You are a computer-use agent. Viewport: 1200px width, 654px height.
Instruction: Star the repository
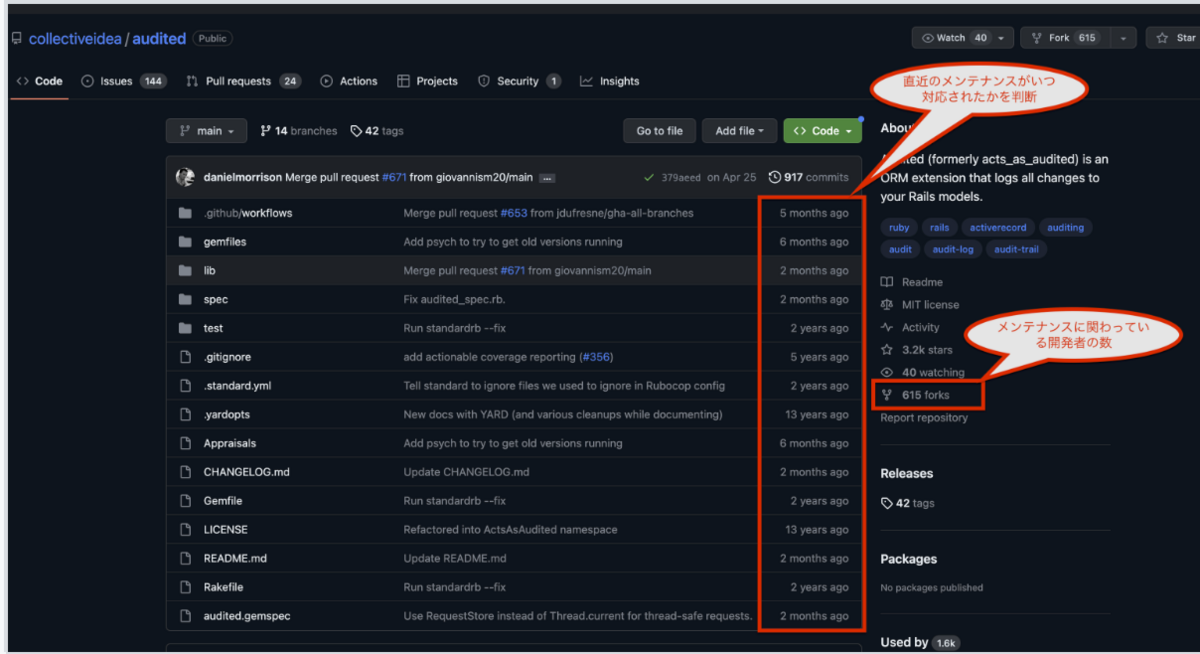click(x=1174, y=38)
